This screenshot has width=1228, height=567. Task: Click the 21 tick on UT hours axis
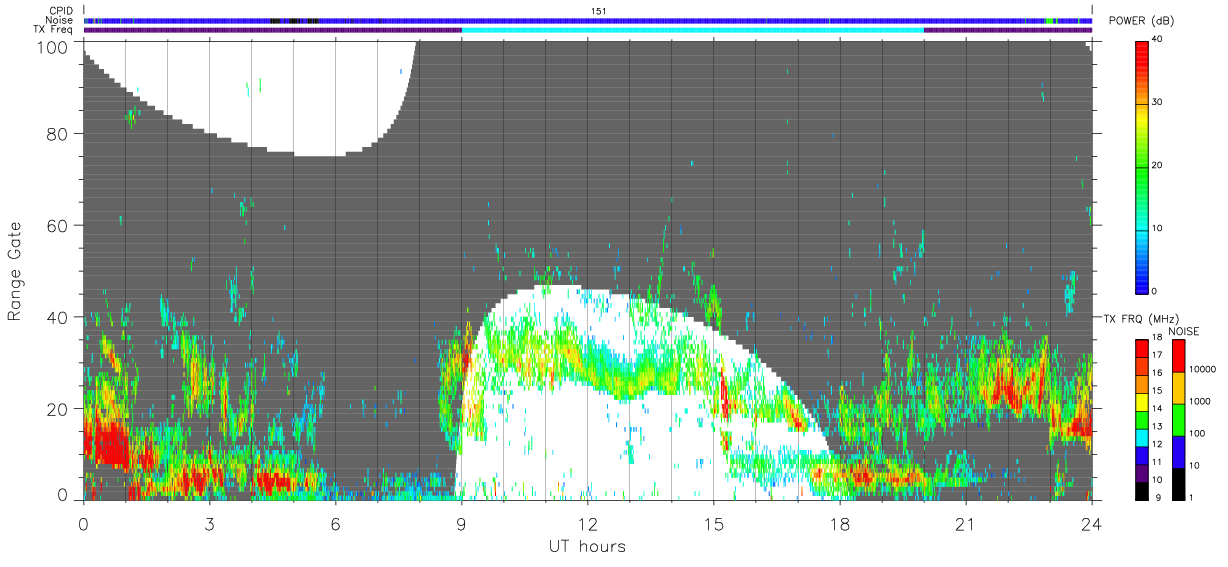point(966,525)
